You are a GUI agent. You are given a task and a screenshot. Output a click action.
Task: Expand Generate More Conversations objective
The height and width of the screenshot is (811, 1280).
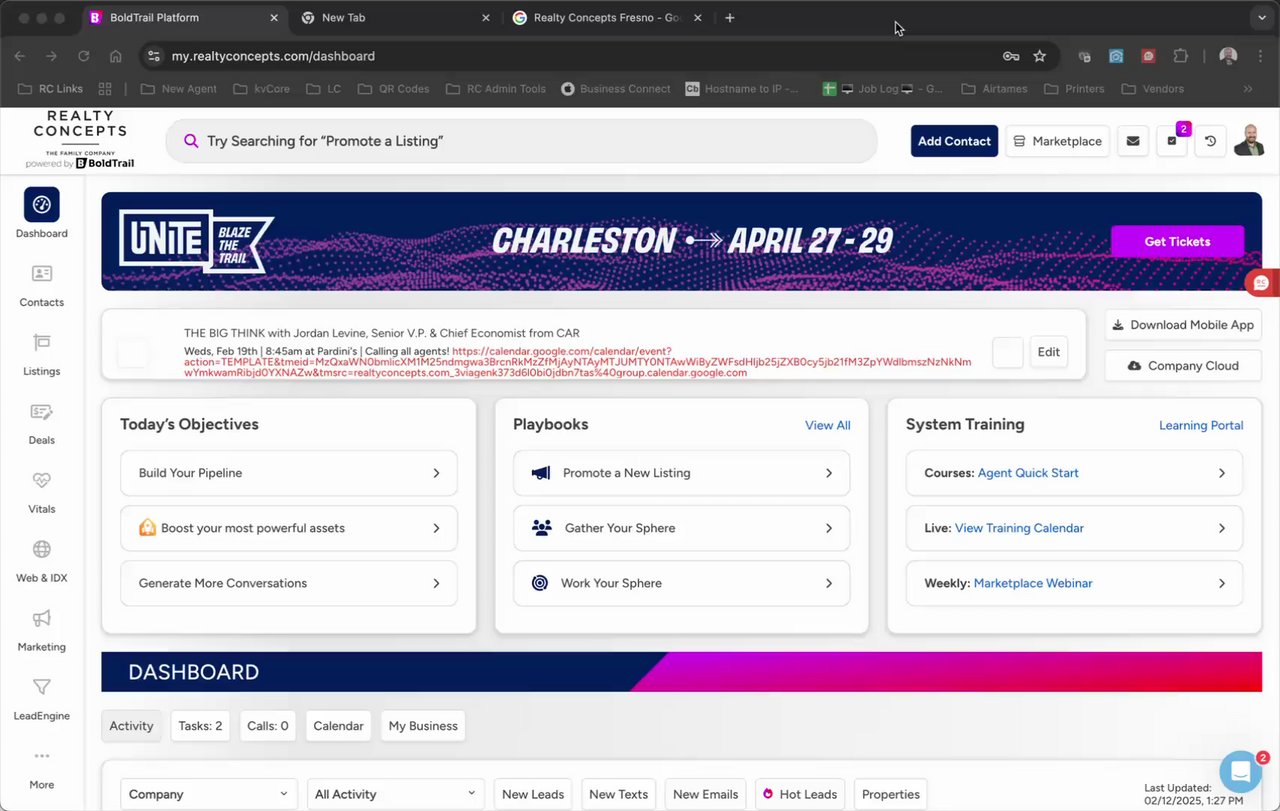click(x=289, y=583)
